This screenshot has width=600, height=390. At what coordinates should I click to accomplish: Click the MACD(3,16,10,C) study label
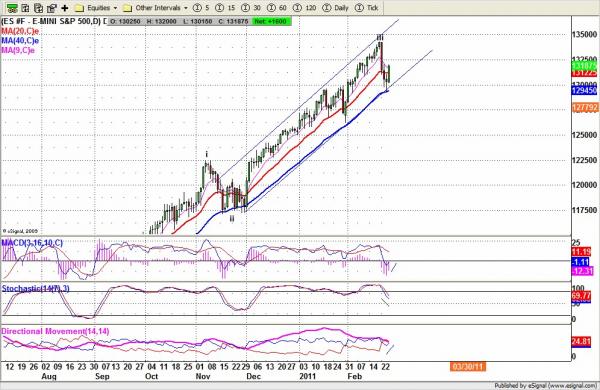(x=32, y=243)
